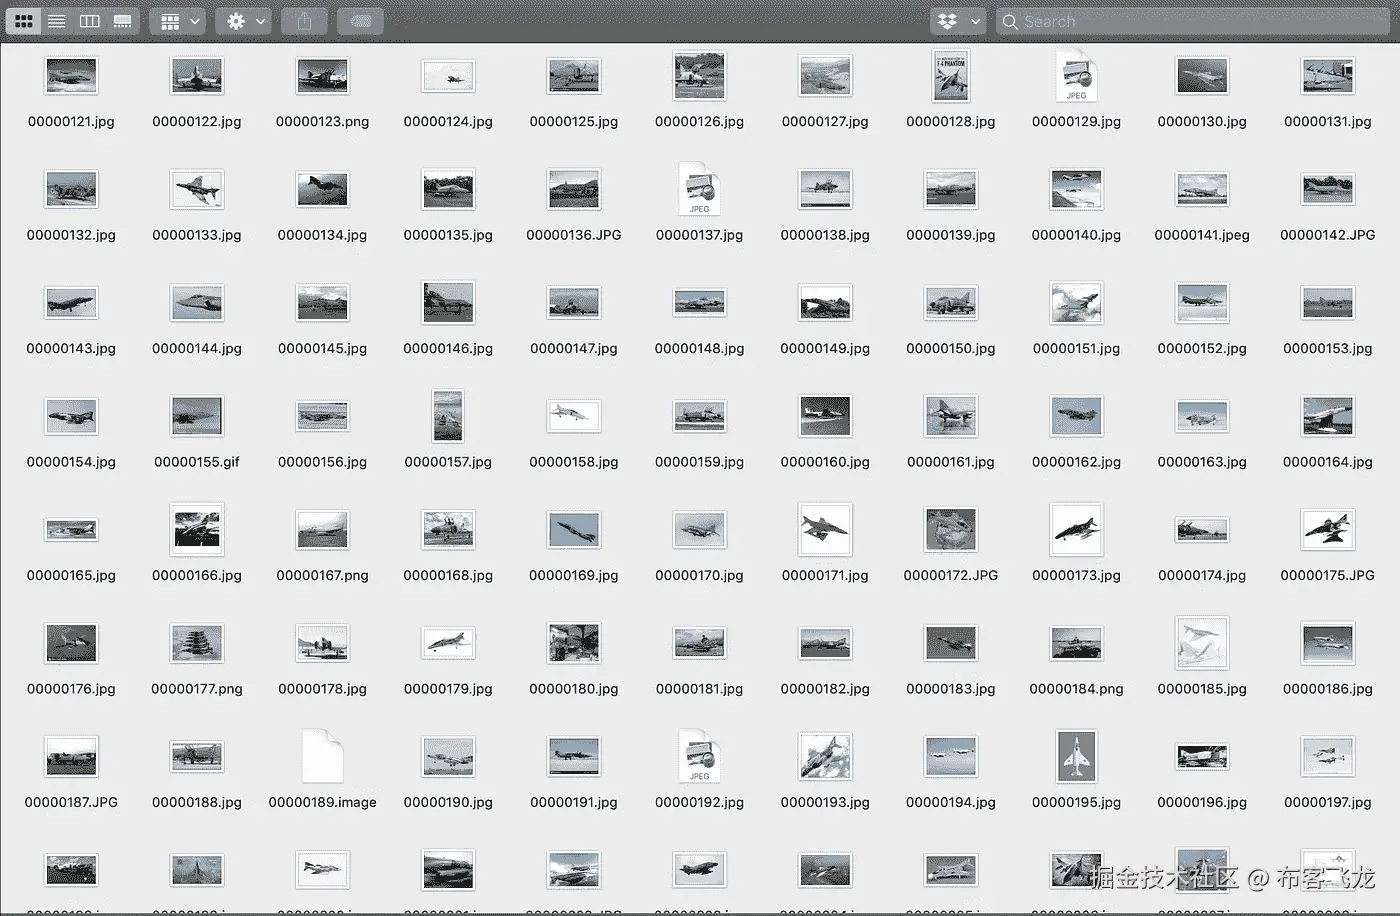Screen dimensions: 1400x916
Task: Click the file name 00000187.JPG
Action: pyautogui.click(x=71, y=803)
